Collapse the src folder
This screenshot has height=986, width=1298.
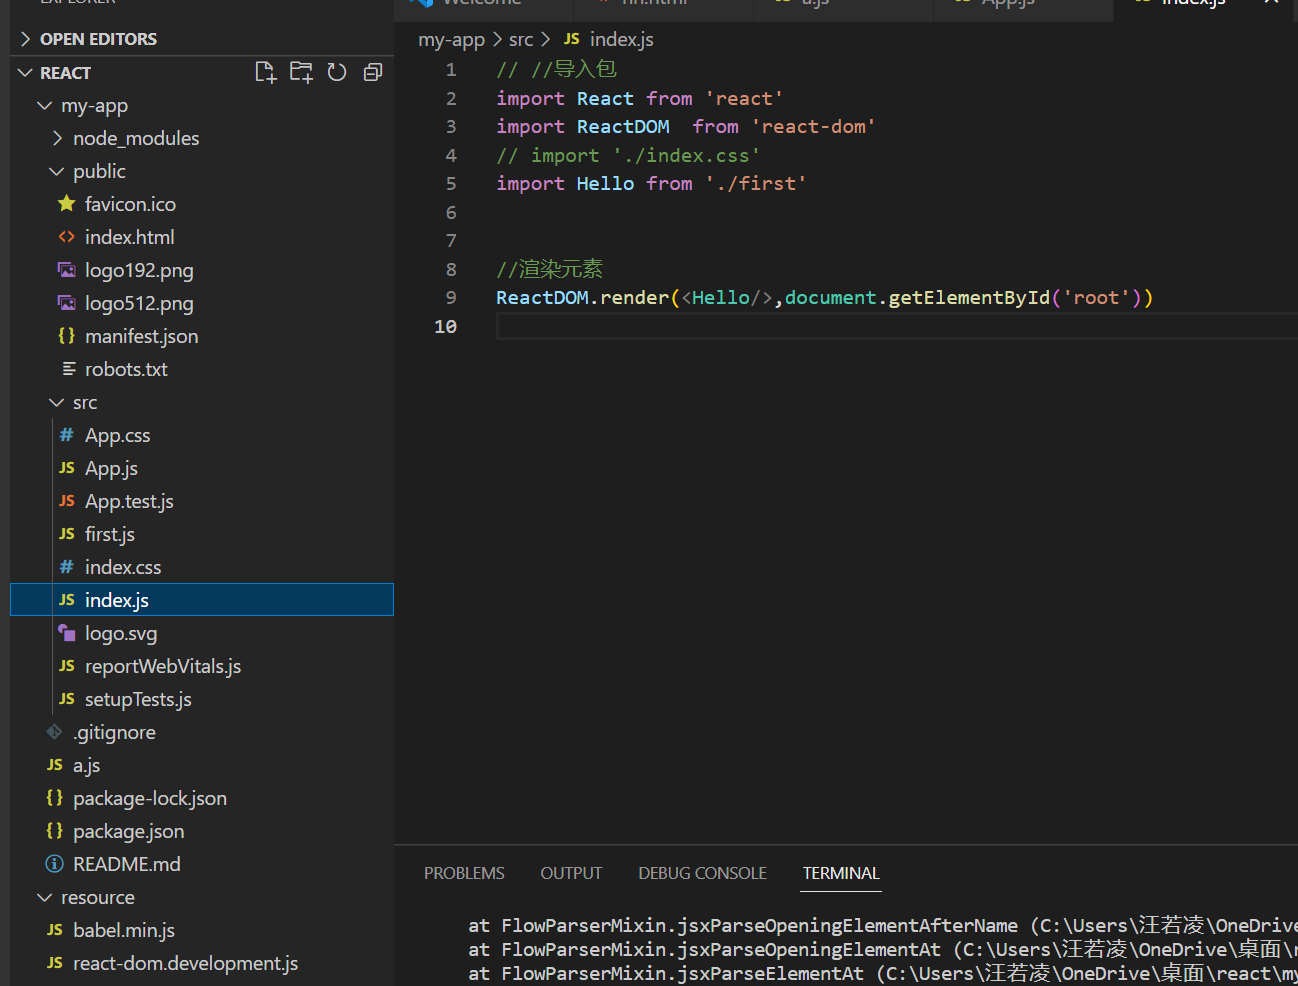click(x=85, y=402)
